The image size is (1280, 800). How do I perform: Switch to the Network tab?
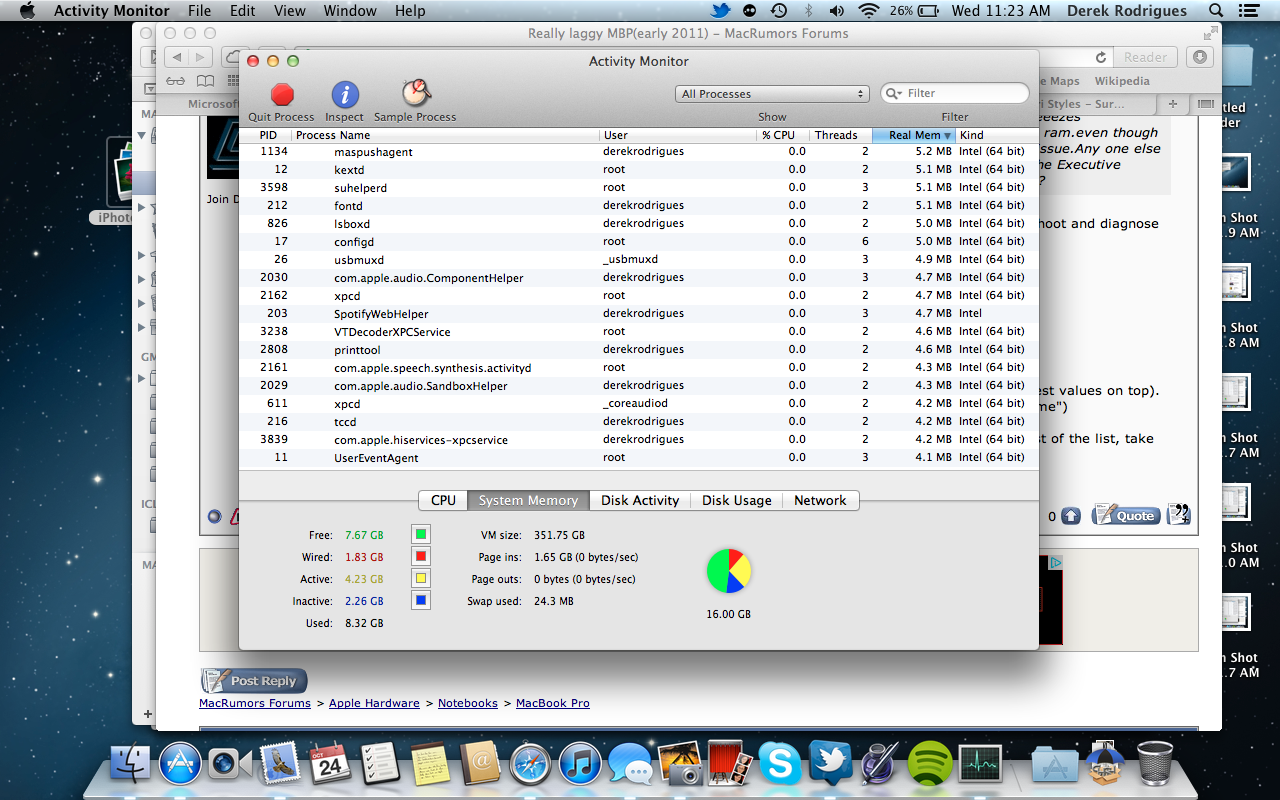(x=820, y=500)
